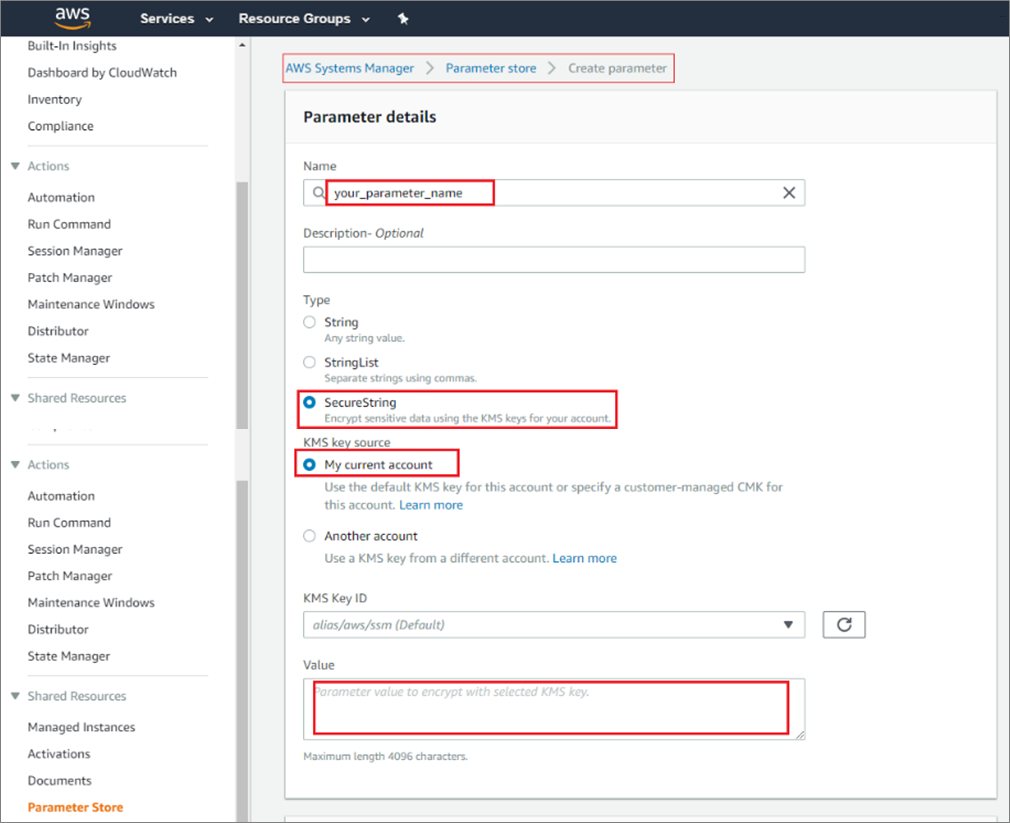This screenshot has width=1010, height=823.
Task: Click the Value textarea resize grip
Action: pos(799,734)
